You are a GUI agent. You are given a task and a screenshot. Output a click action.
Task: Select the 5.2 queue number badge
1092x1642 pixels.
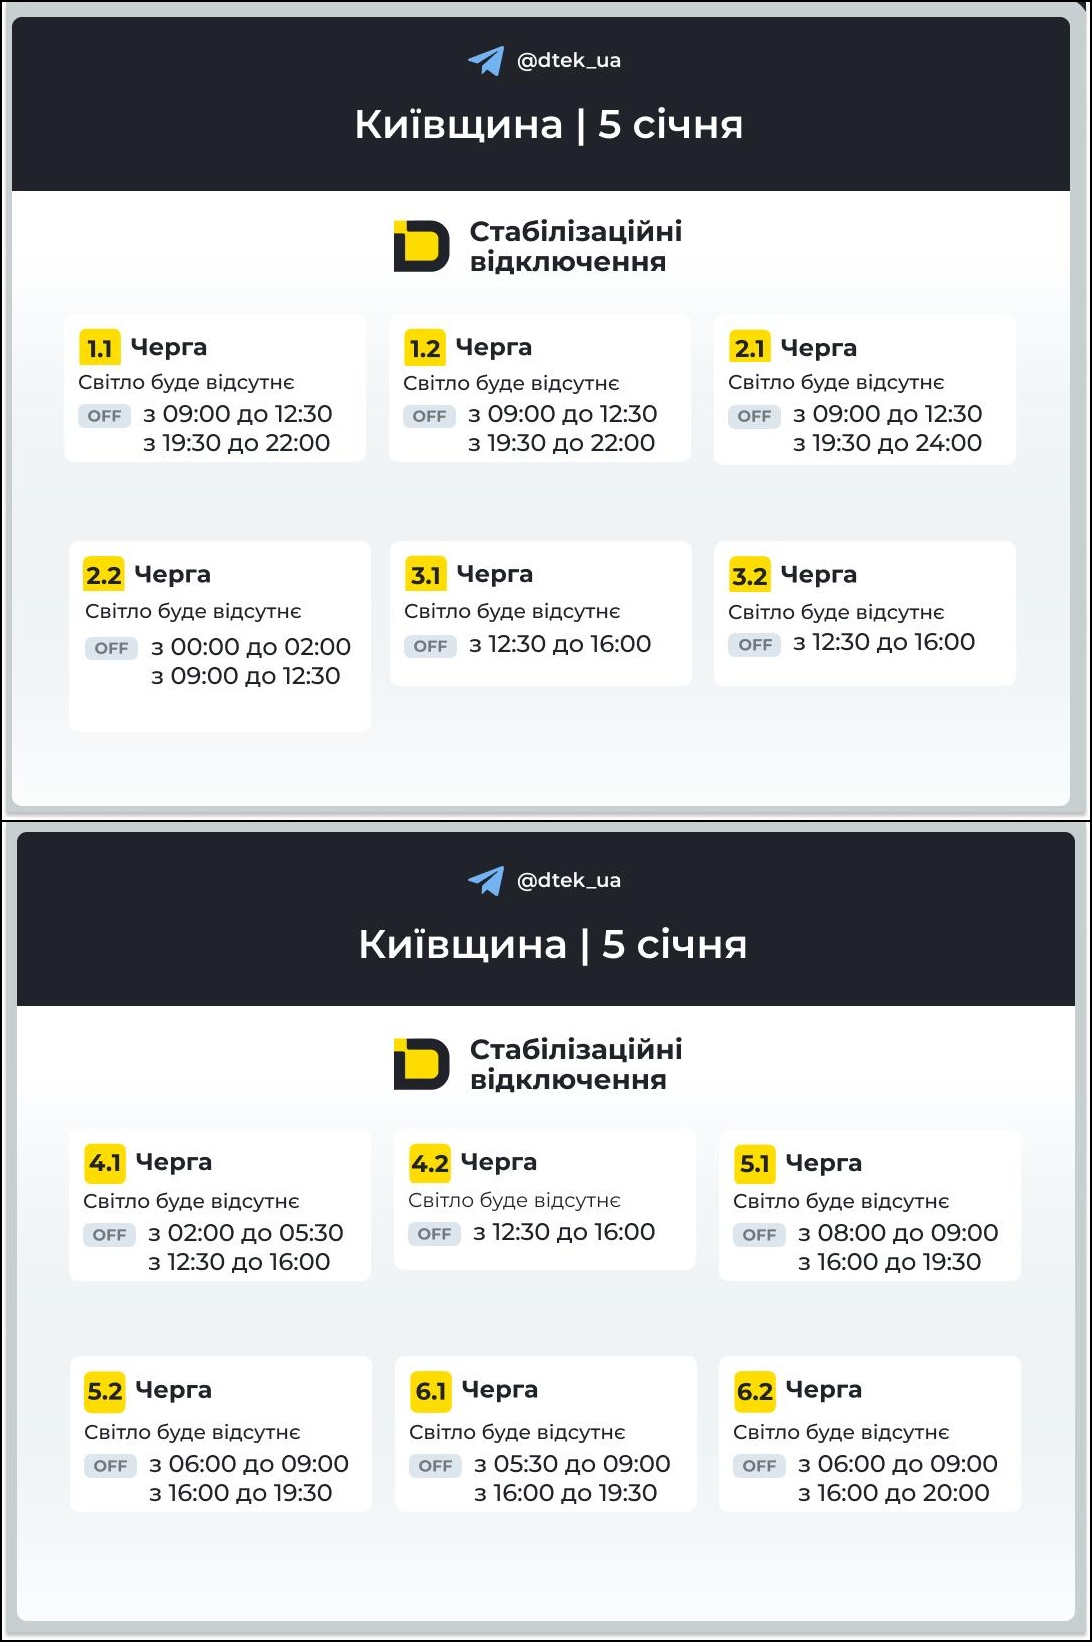tap(104, 1391)
